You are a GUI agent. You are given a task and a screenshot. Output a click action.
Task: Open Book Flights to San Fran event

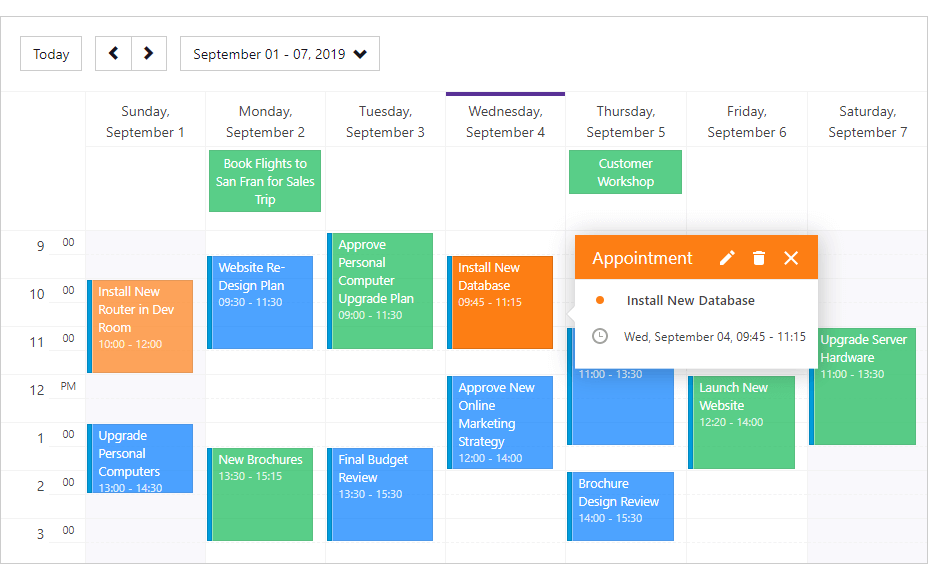pyautogui.click(x=265, y=181)
